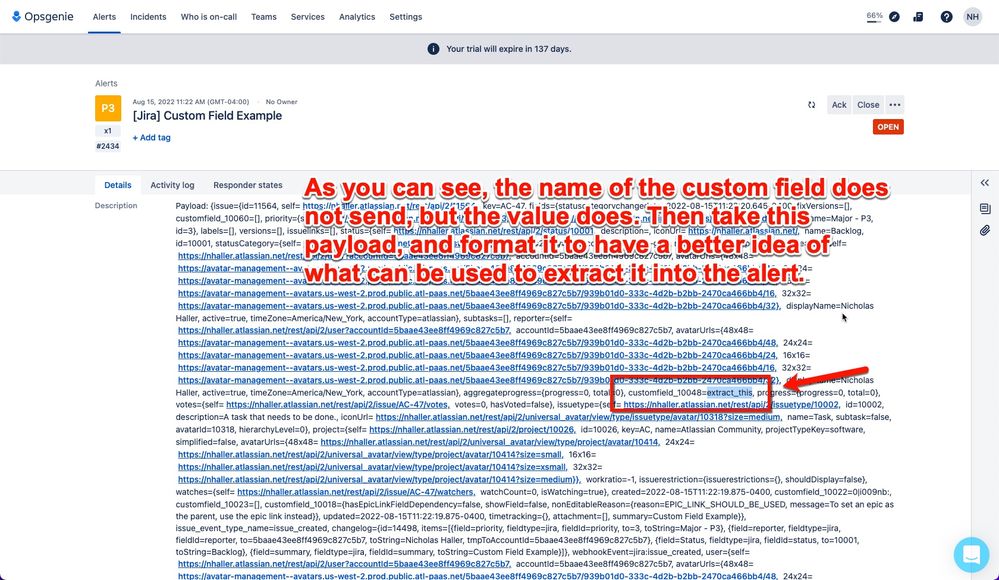Screen dimensions: 999x580
Task: Open the Teams menu item
Action: [x=264, y=17]
